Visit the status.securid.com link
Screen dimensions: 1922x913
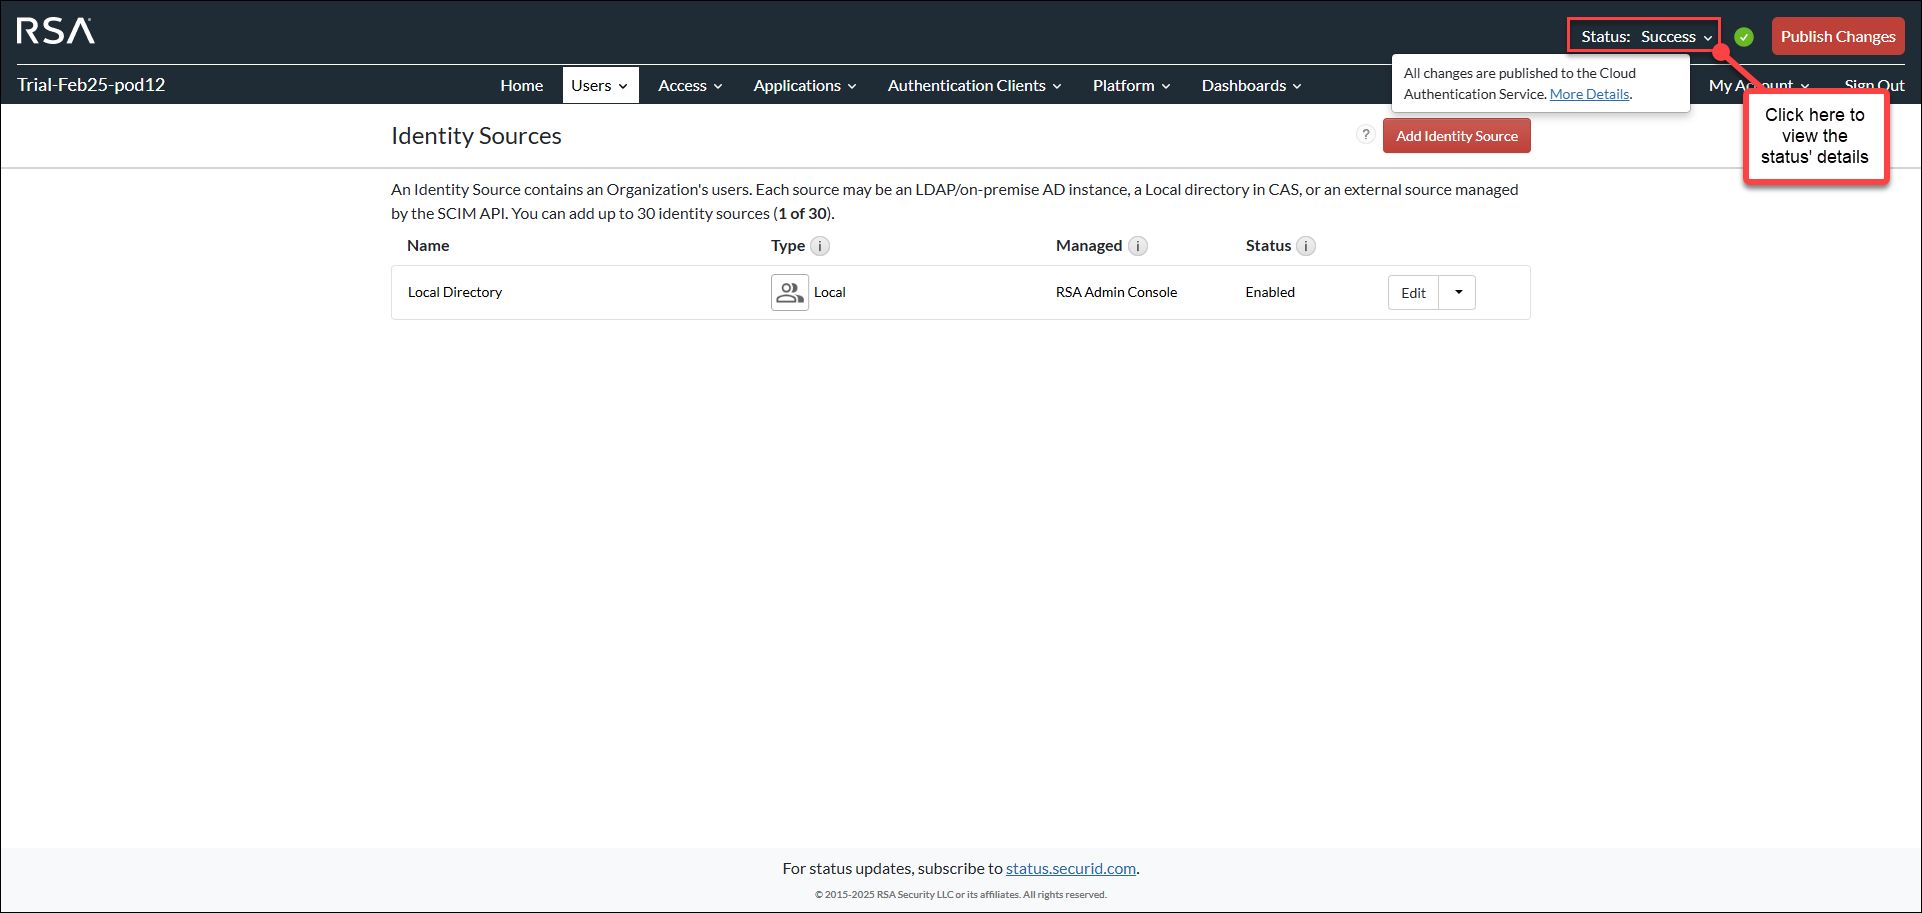(1070, 868)
